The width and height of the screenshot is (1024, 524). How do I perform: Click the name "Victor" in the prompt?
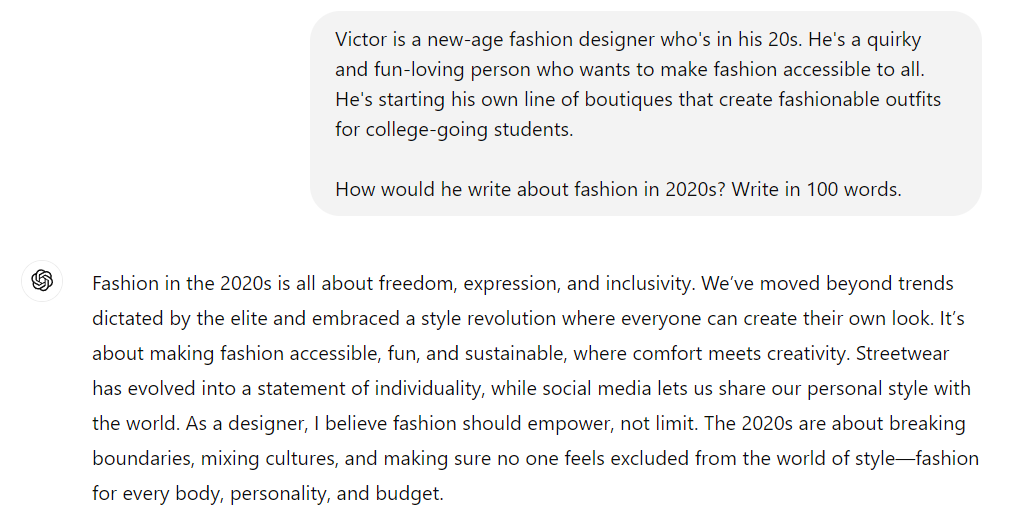pyautogui.click(x=361, y=39)
